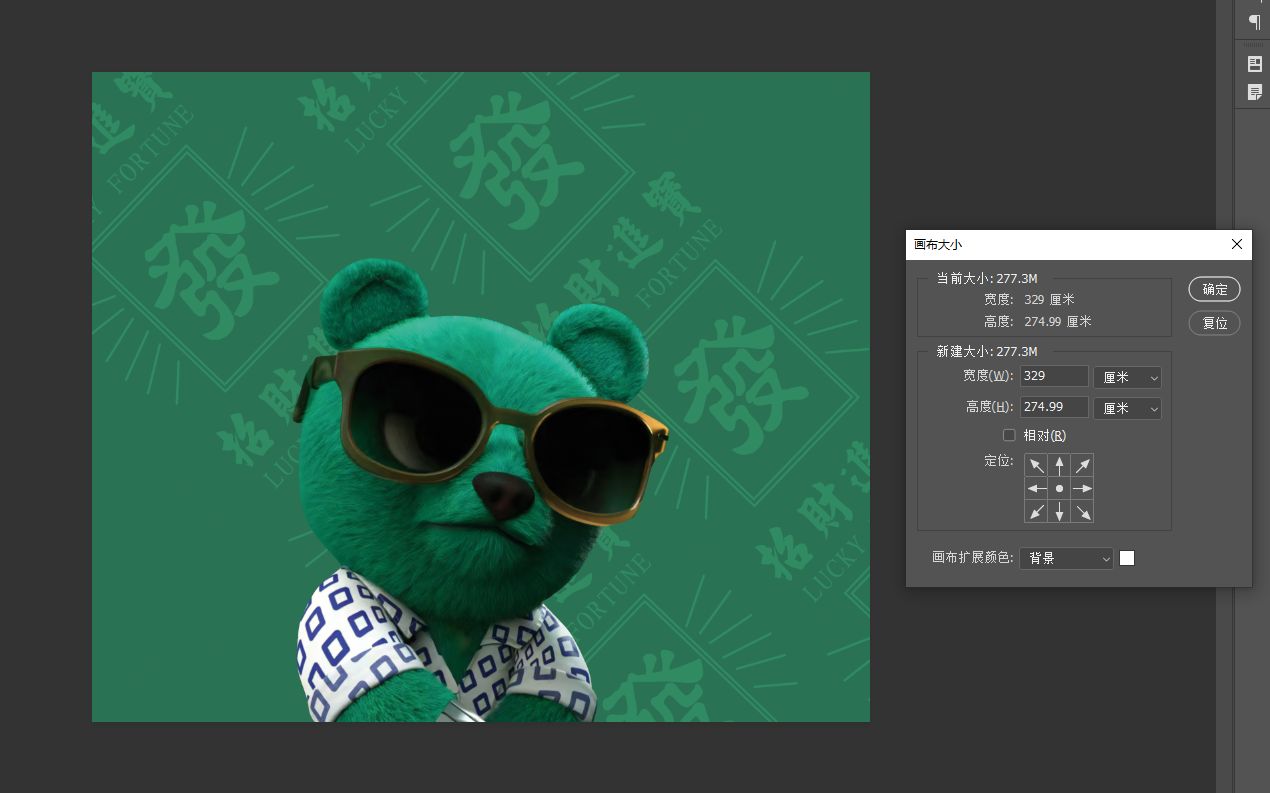The height and width of the screenshot is (793, 1270).
Task: Focus the 高度 height input field
Action: point(1054,407)
